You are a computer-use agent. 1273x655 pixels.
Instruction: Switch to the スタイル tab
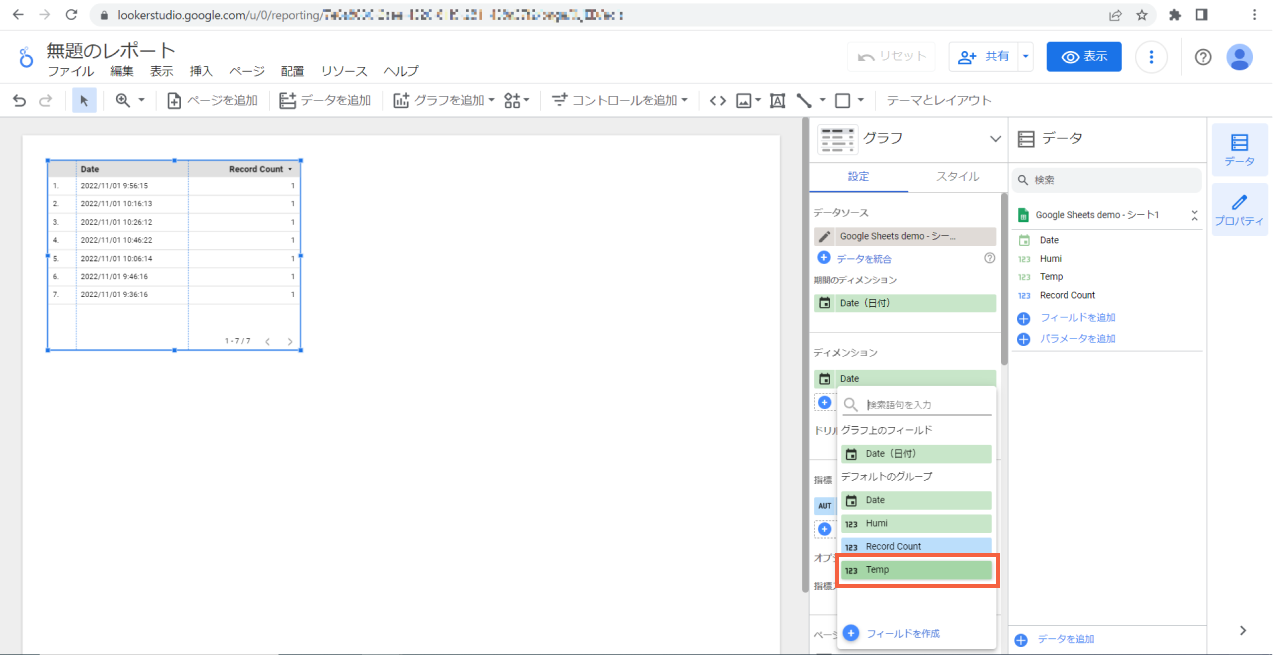(x=957, y=175)
